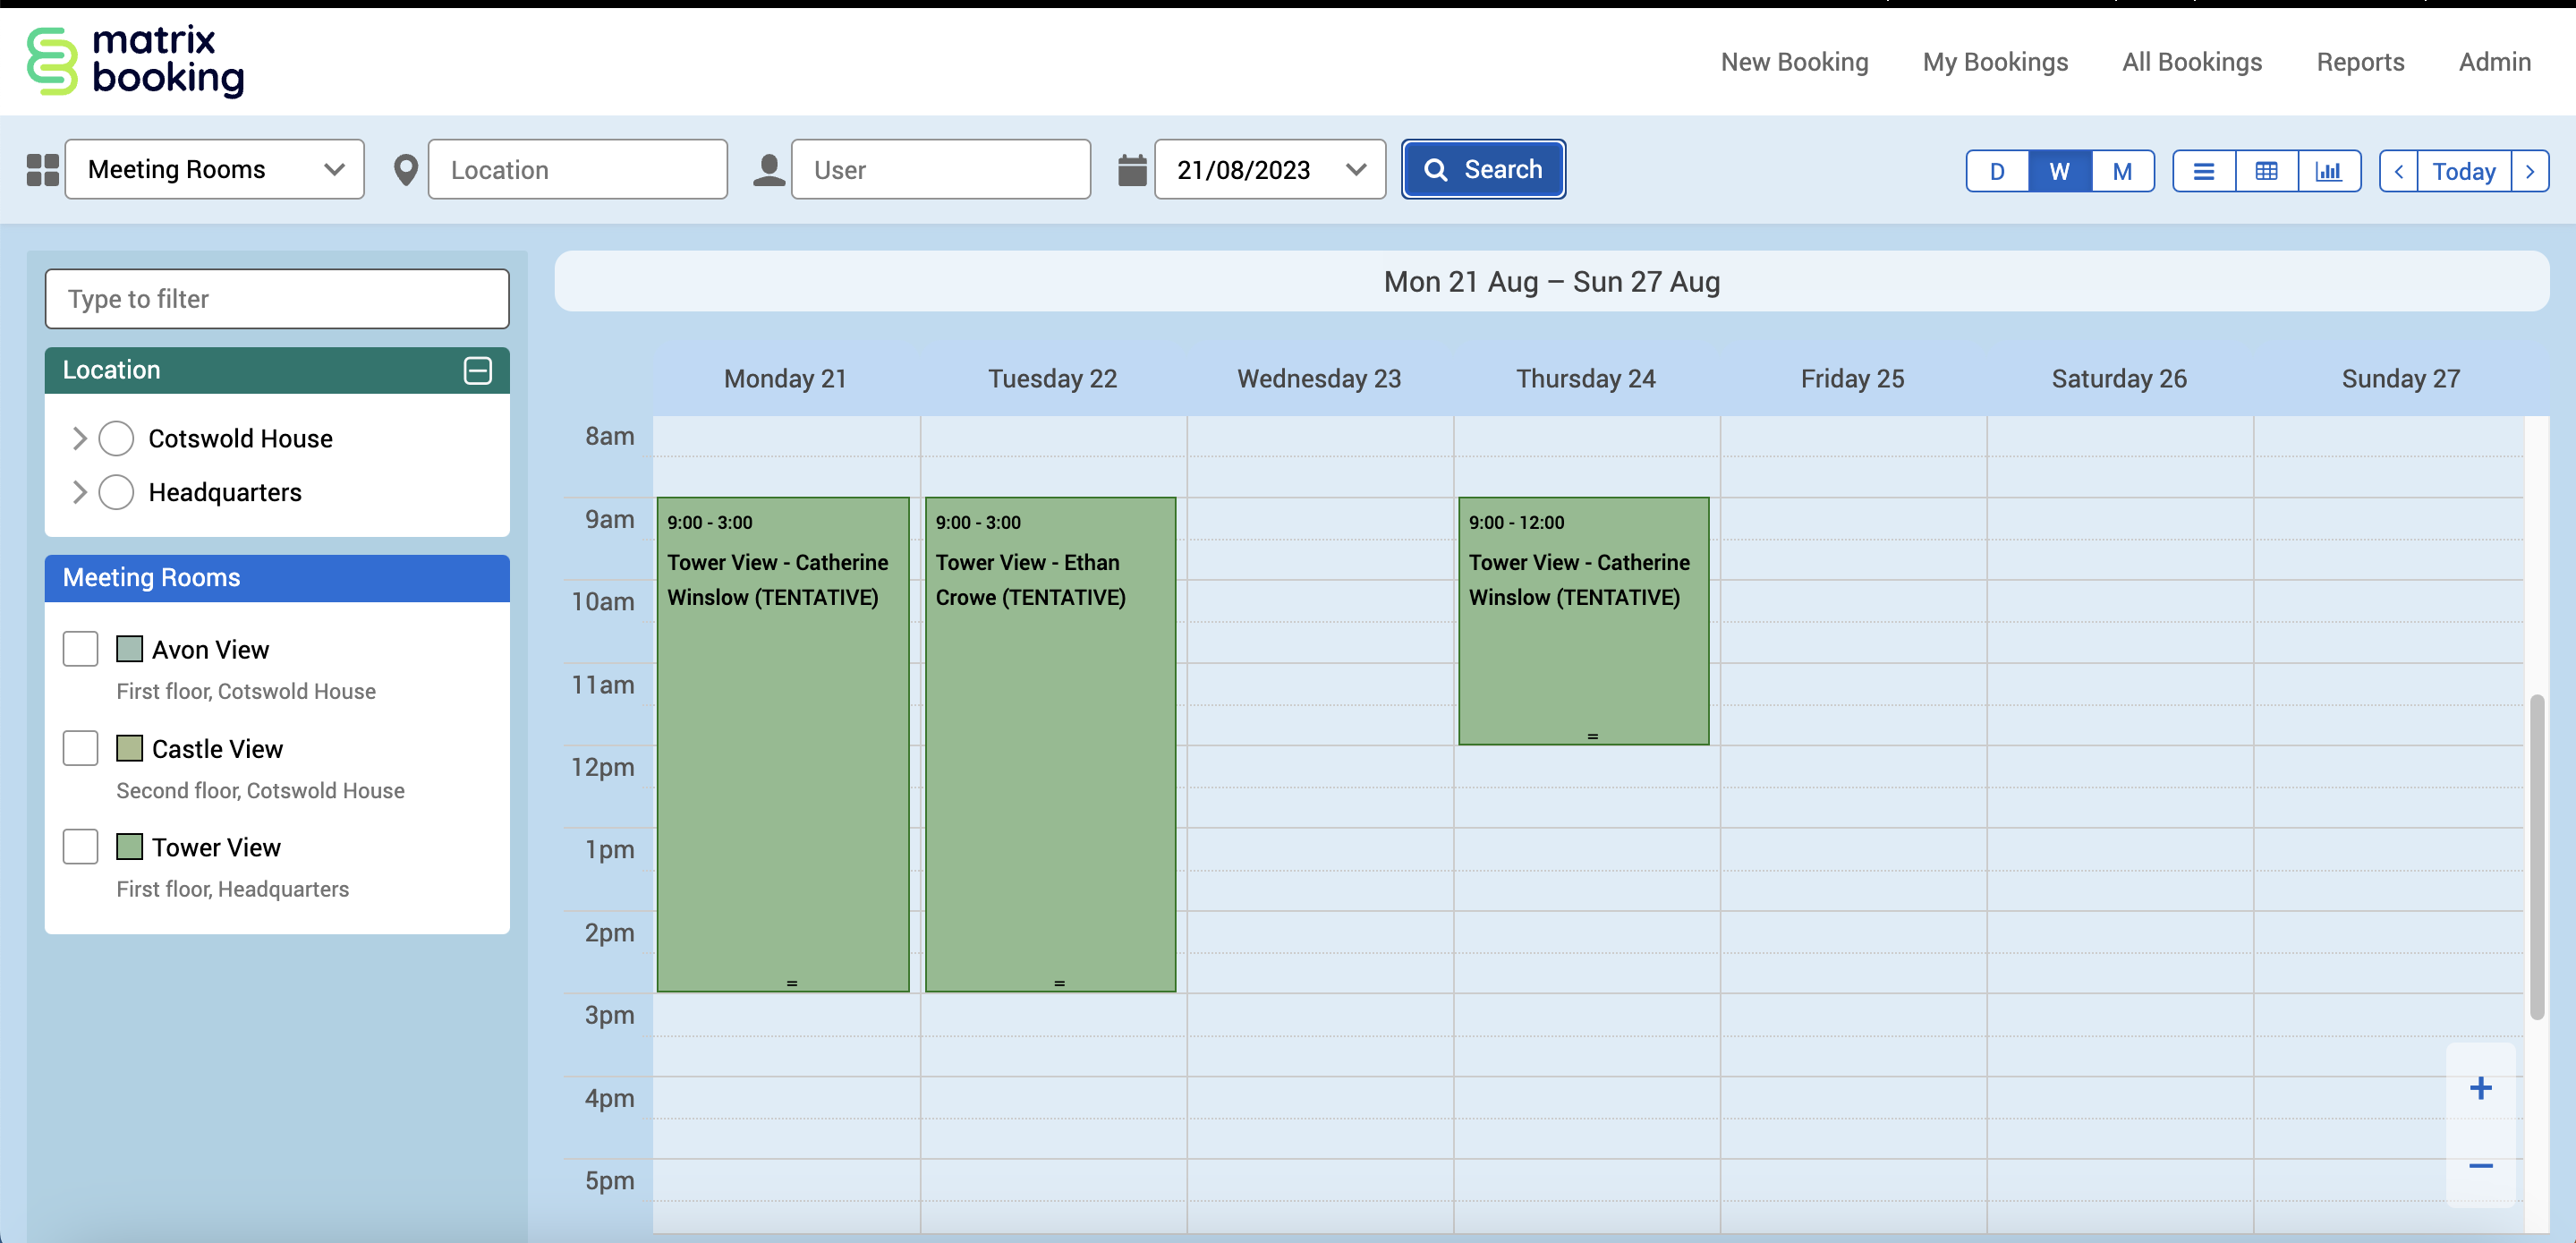The width and height of the screenshot is (2576, 1243).
Task: Tick the Avon View checkbox
Action: (x=80, y=649)
